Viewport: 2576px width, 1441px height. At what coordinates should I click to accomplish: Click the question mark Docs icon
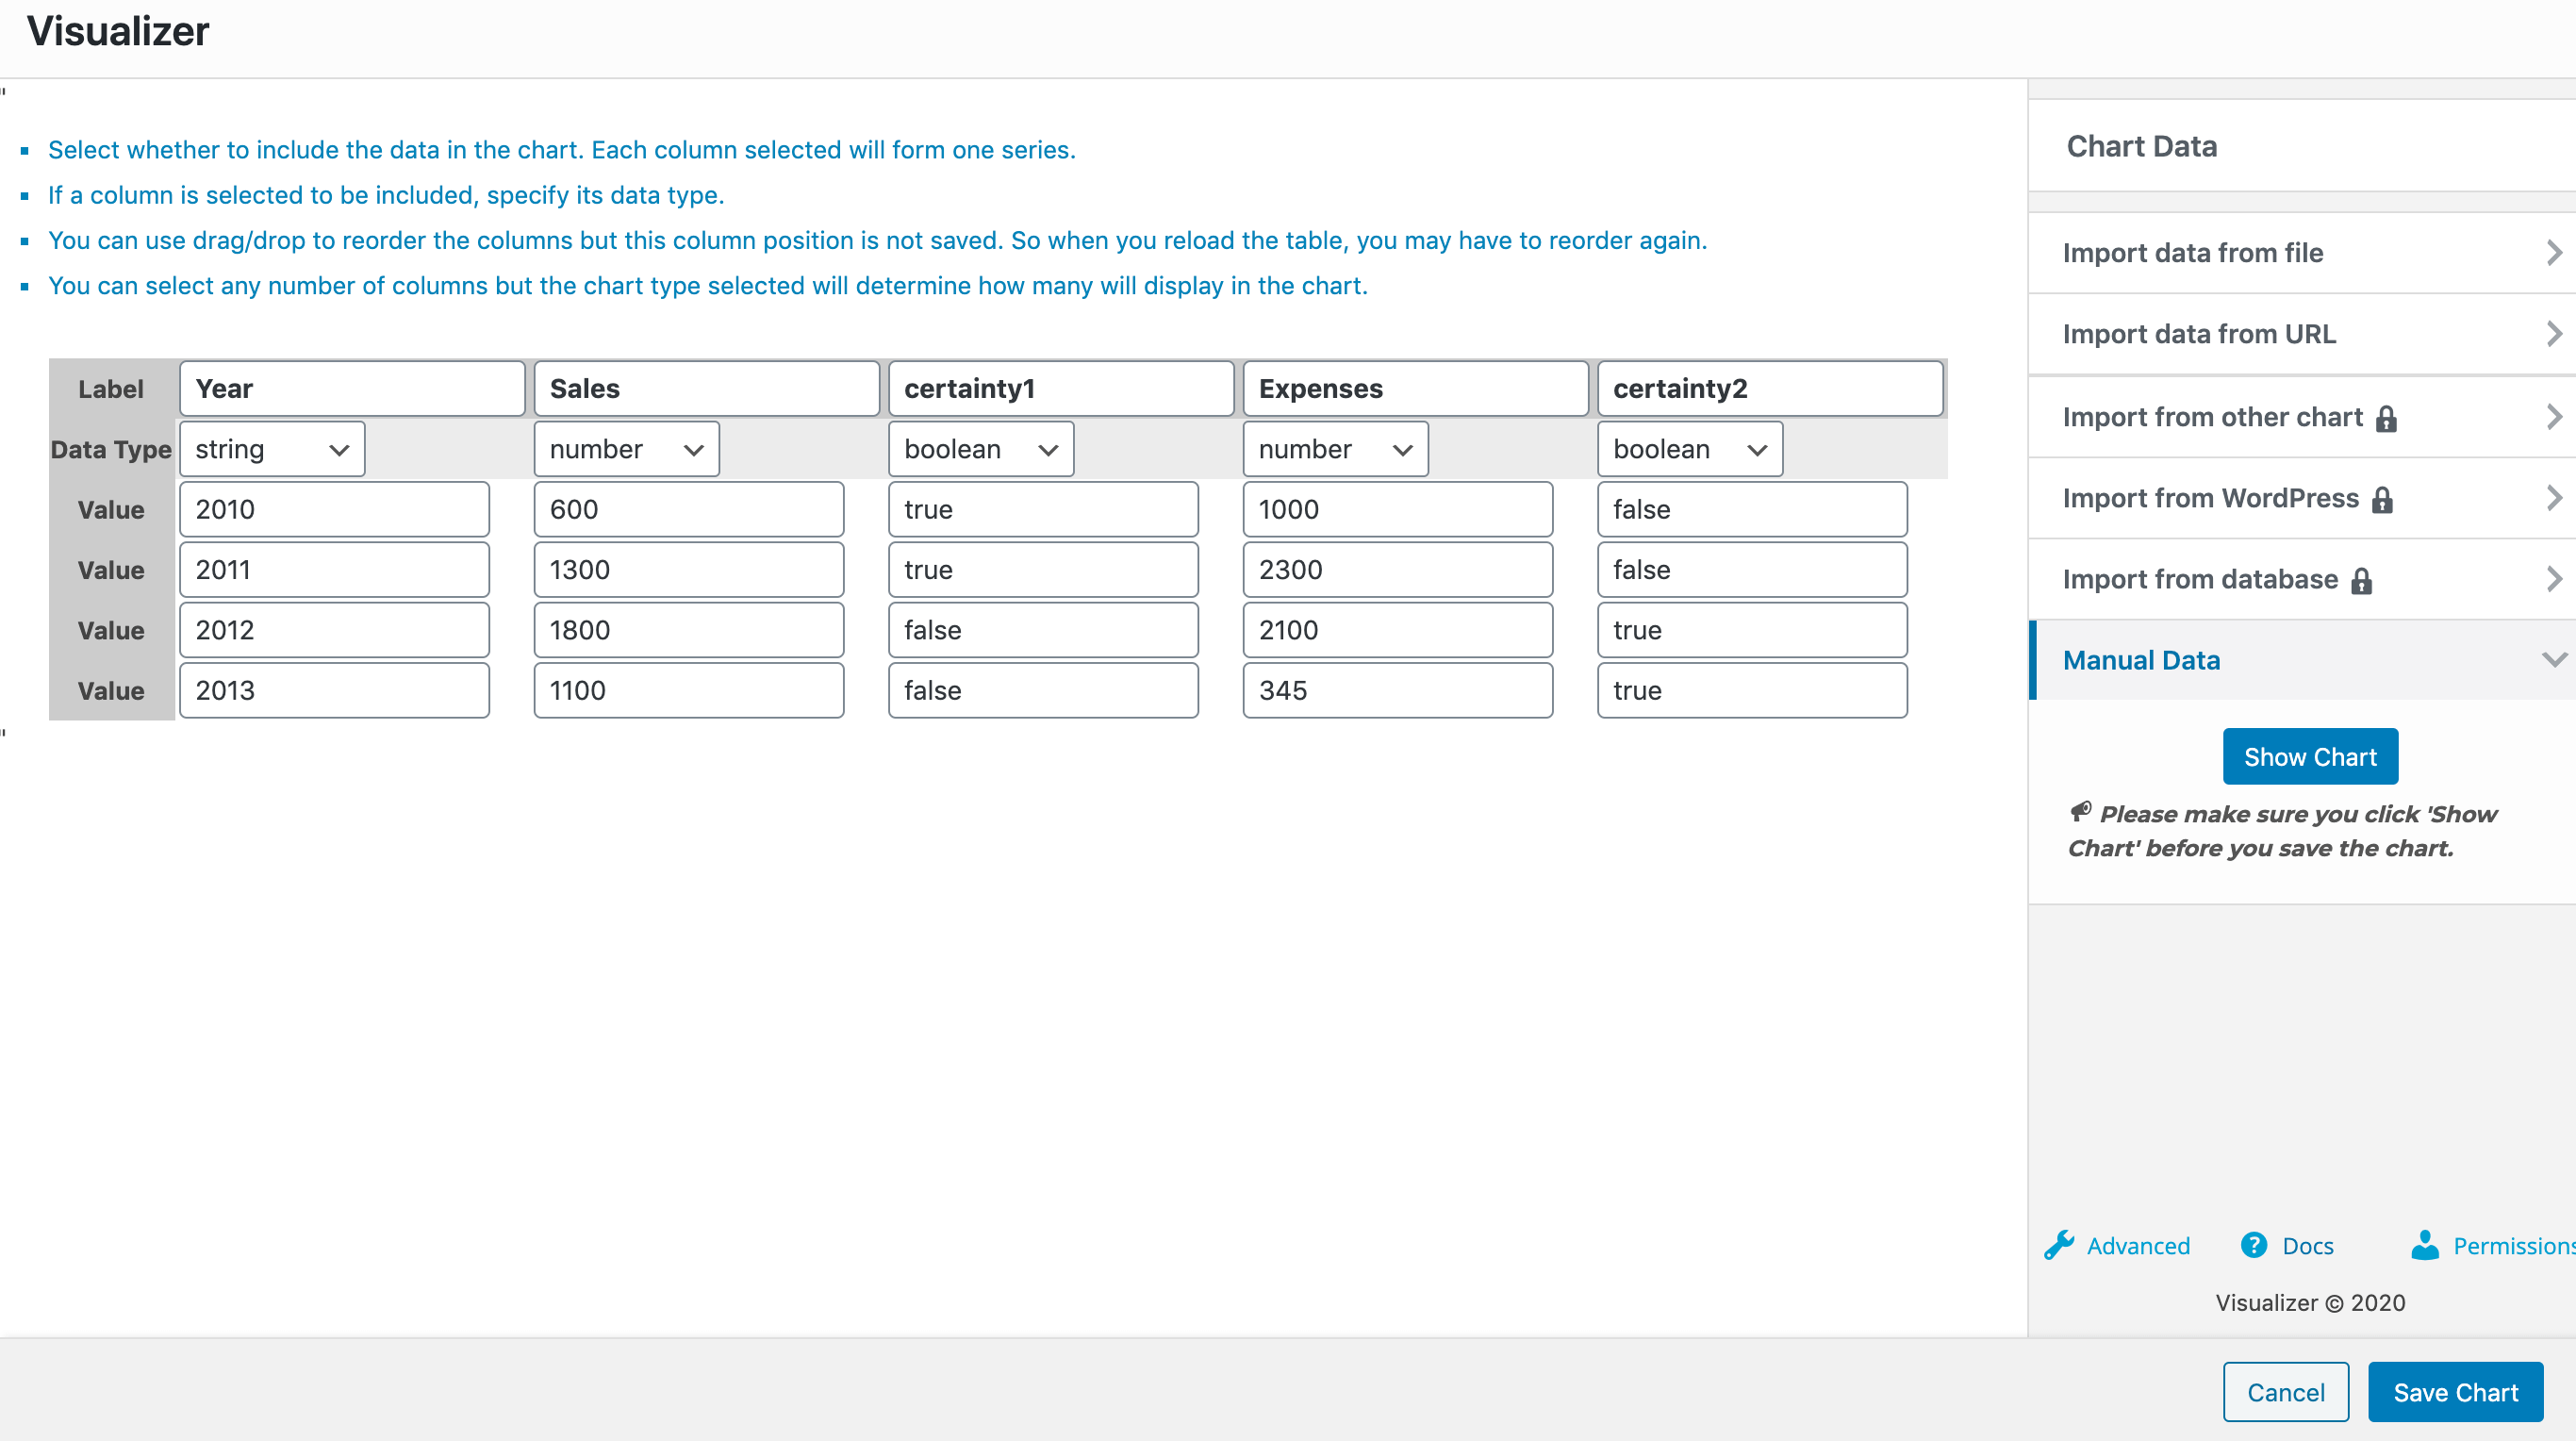click(x=2254, y=1245)
